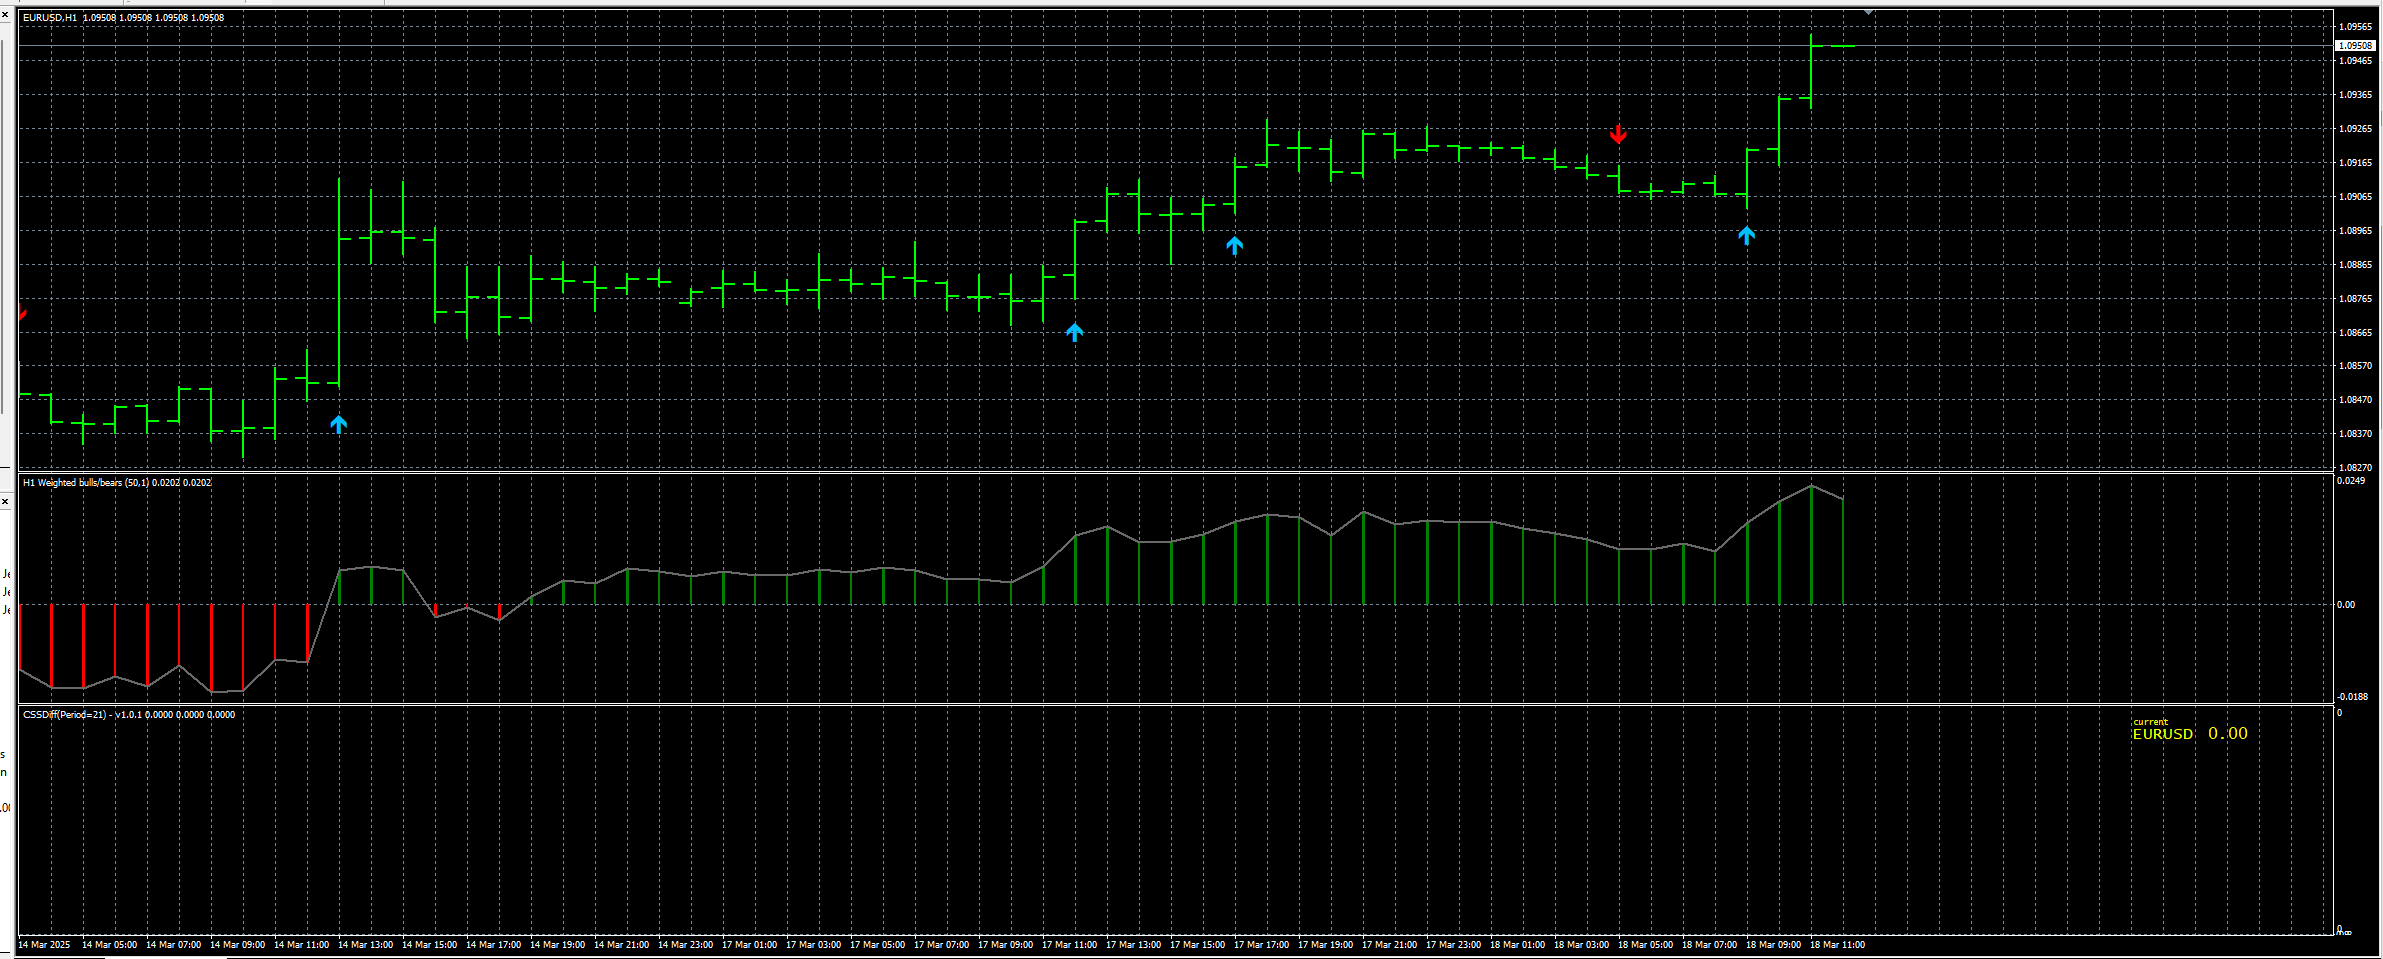The width and height of the screenshot is (2383, 959).
Task: Click the yellow 'current' caption text
Action: pos(2150,722)
